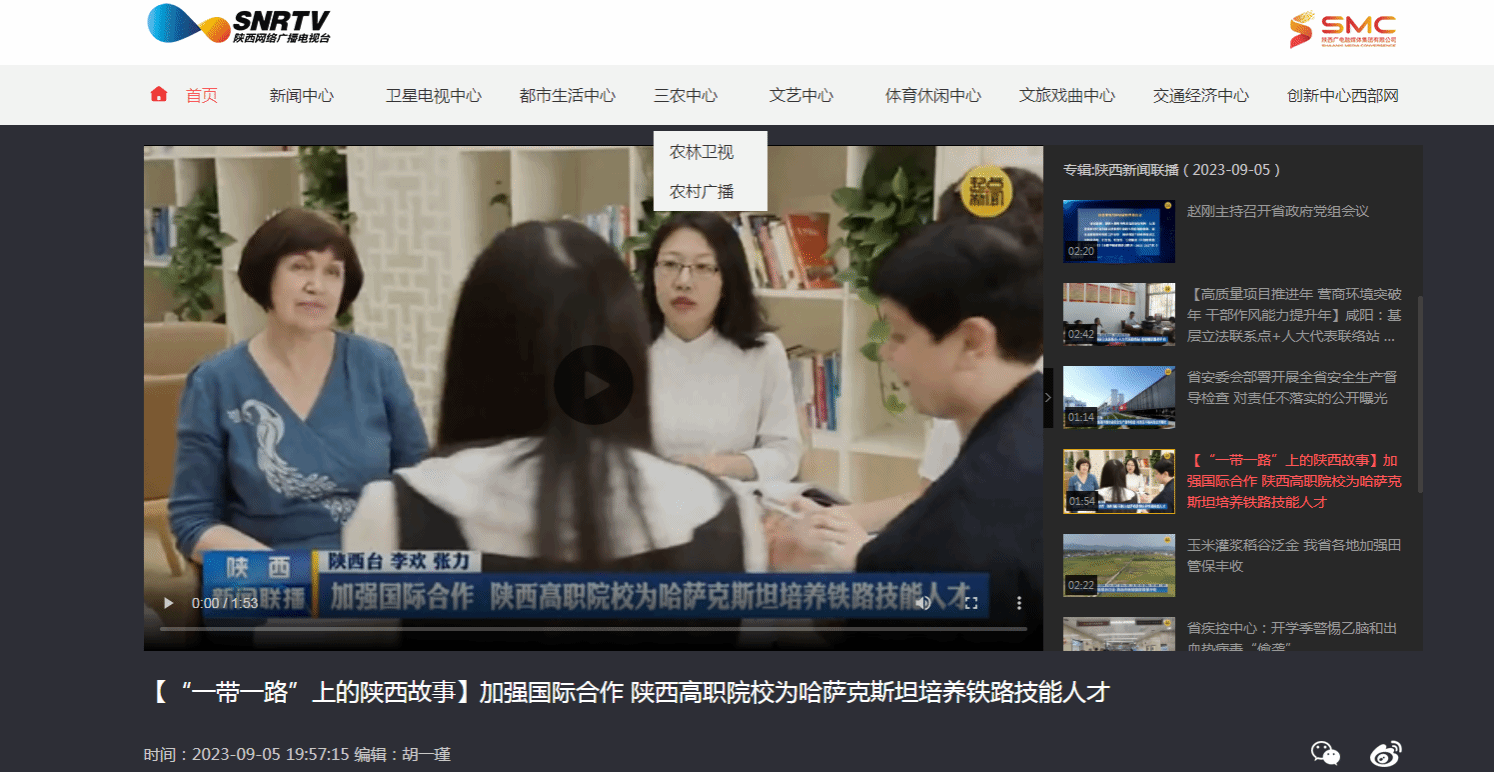Image resolution: width=1494 pixels, height=772 pixels.
Task: Select 农村广播 from the dropdown menu
Action: coord(701,191)
